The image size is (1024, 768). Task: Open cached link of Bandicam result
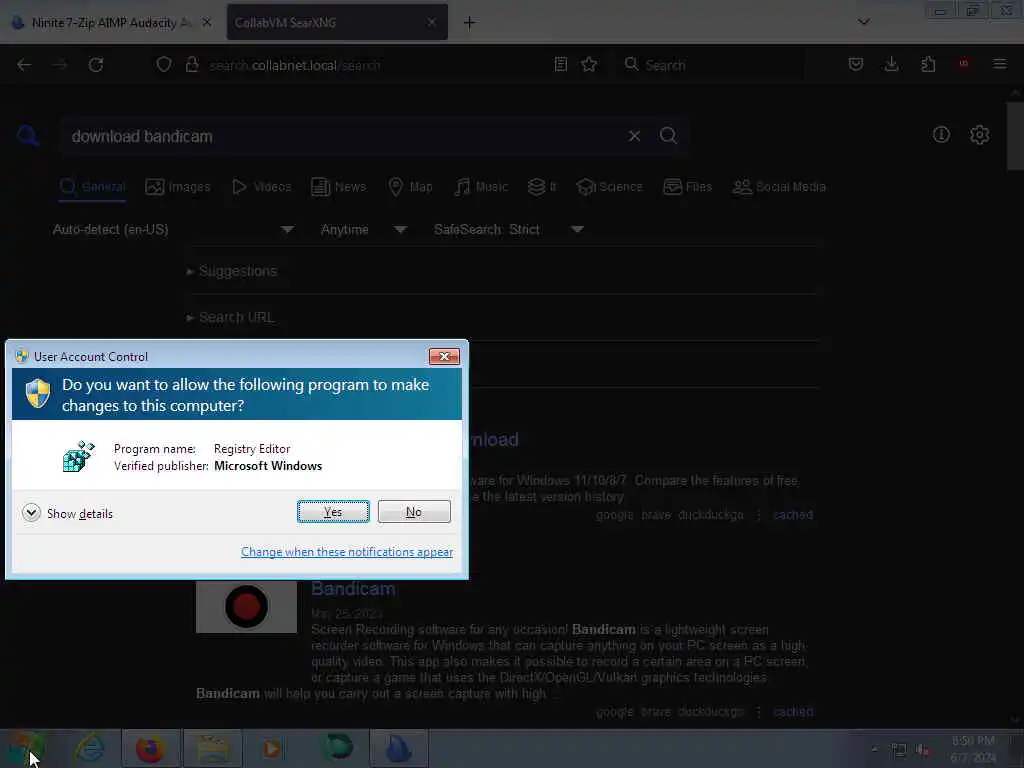coord(793,711)
